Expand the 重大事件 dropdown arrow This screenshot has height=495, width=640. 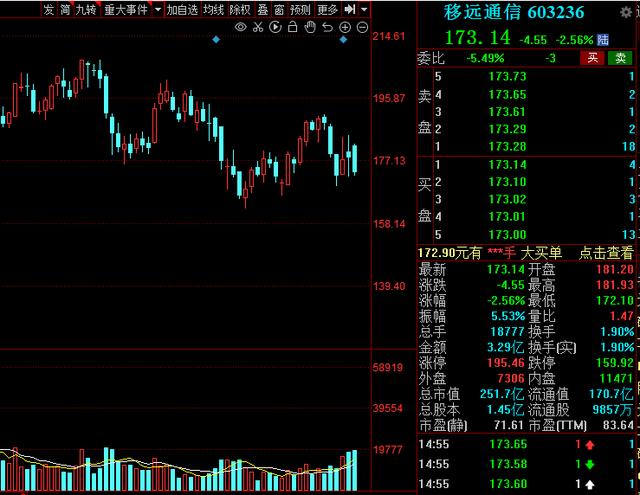pyautogui.click(x=158, y=9)
